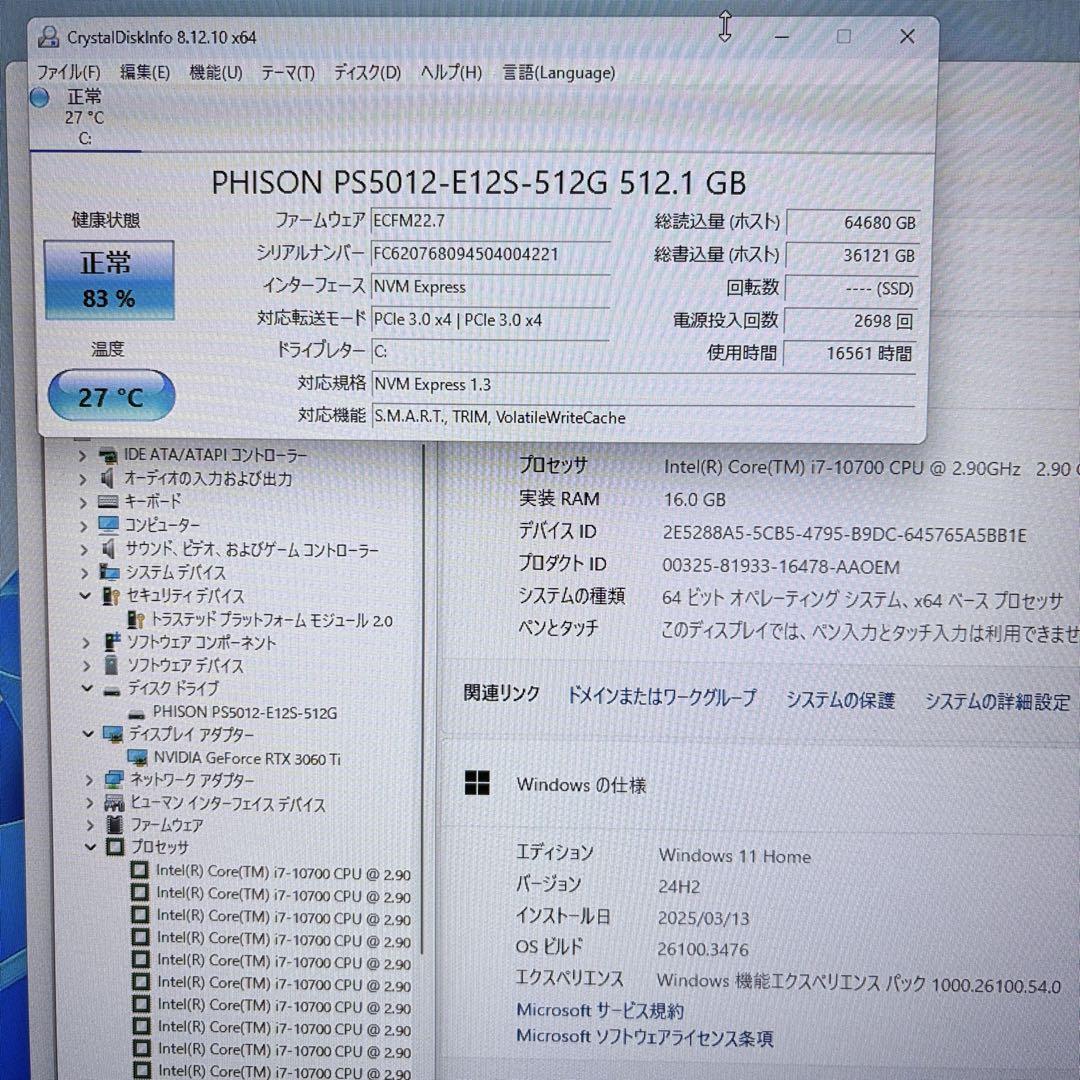Viewport: 1080px width, 1080px height.
Task: Expand ヒューマン インターフェイス デバイス node
Action: [90, 803]
